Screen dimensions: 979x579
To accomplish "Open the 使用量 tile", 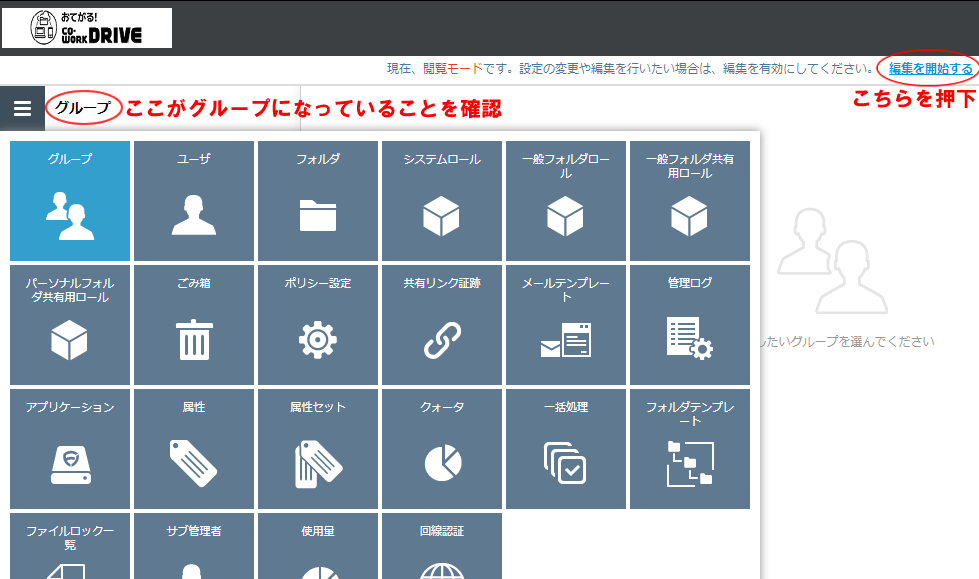I will (318, 546).
